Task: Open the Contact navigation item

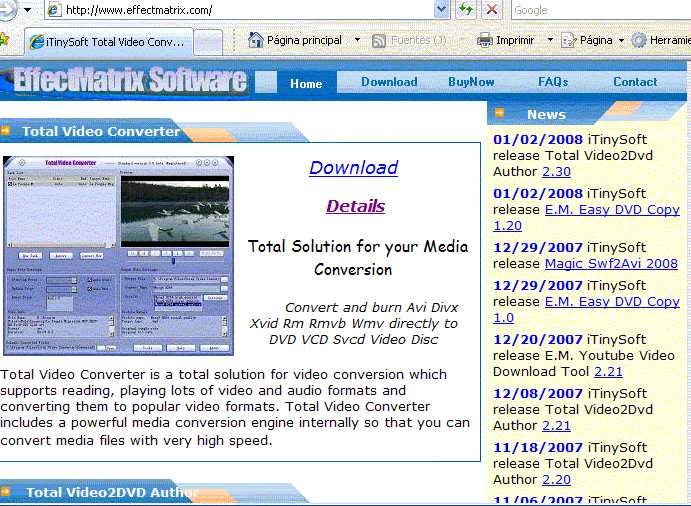Action: [x=635, y=82]
